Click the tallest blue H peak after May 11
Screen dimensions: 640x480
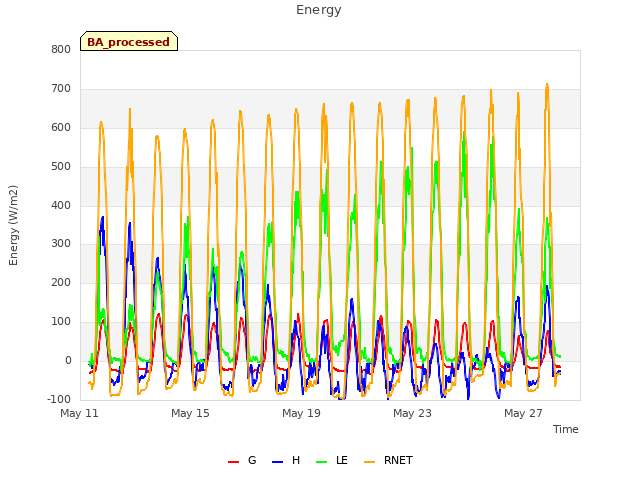102,218
